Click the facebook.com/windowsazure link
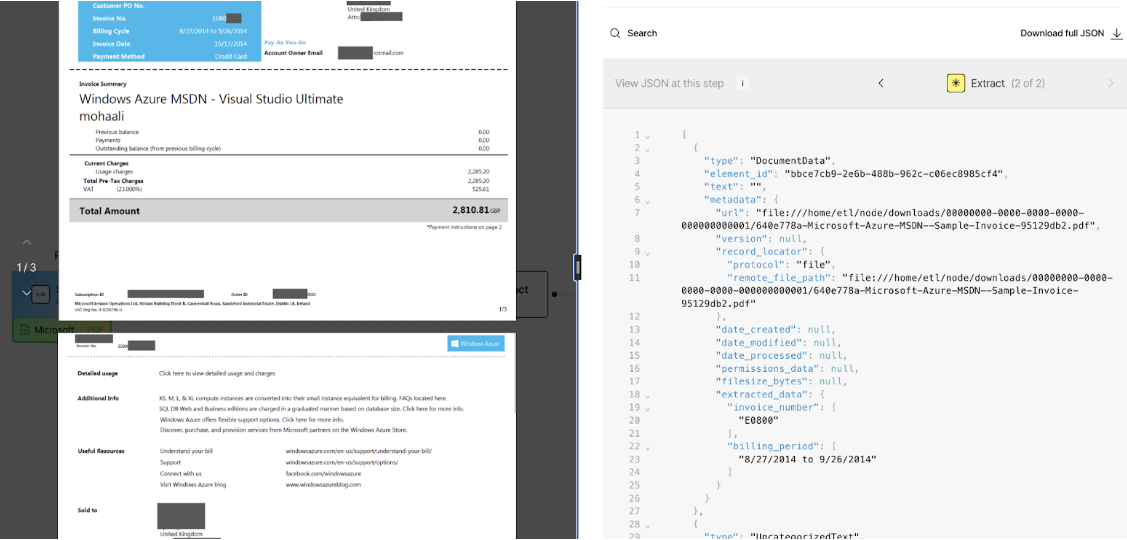1127x540 pixels. 323,474
